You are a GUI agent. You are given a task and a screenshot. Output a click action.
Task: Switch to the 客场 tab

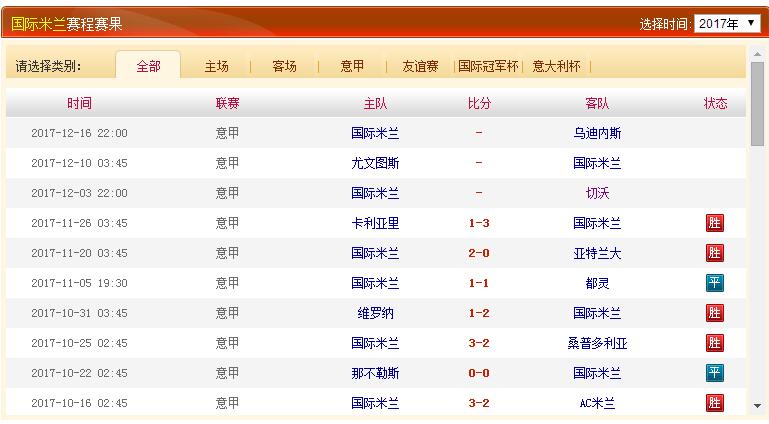(x=284, y=66)
